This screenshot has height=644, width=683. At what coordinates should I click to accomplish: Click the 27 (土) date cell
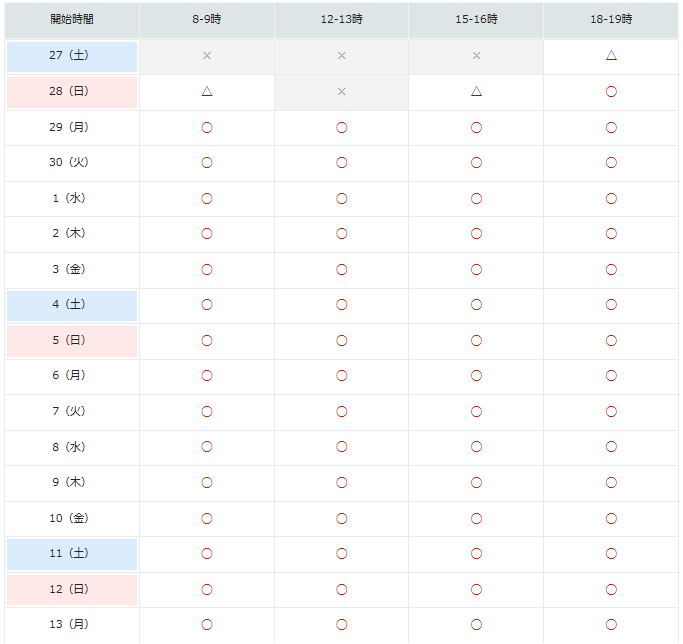(x=72, y=57)
